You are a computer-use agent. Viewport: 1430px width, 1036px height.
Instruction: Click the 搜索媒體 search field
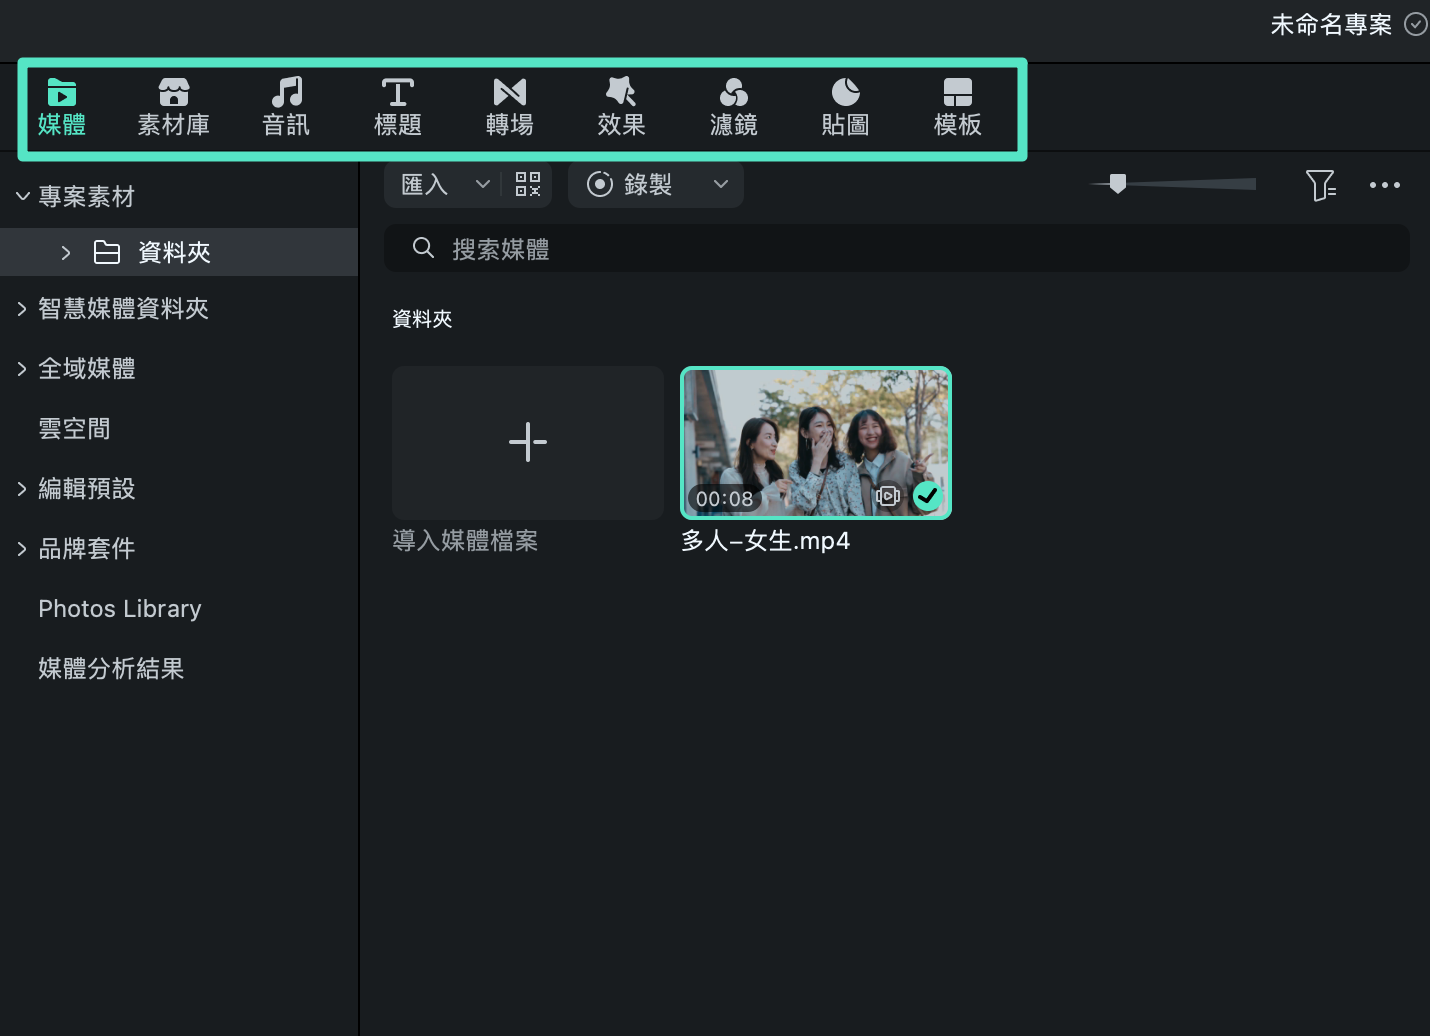pyautogui.click(x=897, y=249)
